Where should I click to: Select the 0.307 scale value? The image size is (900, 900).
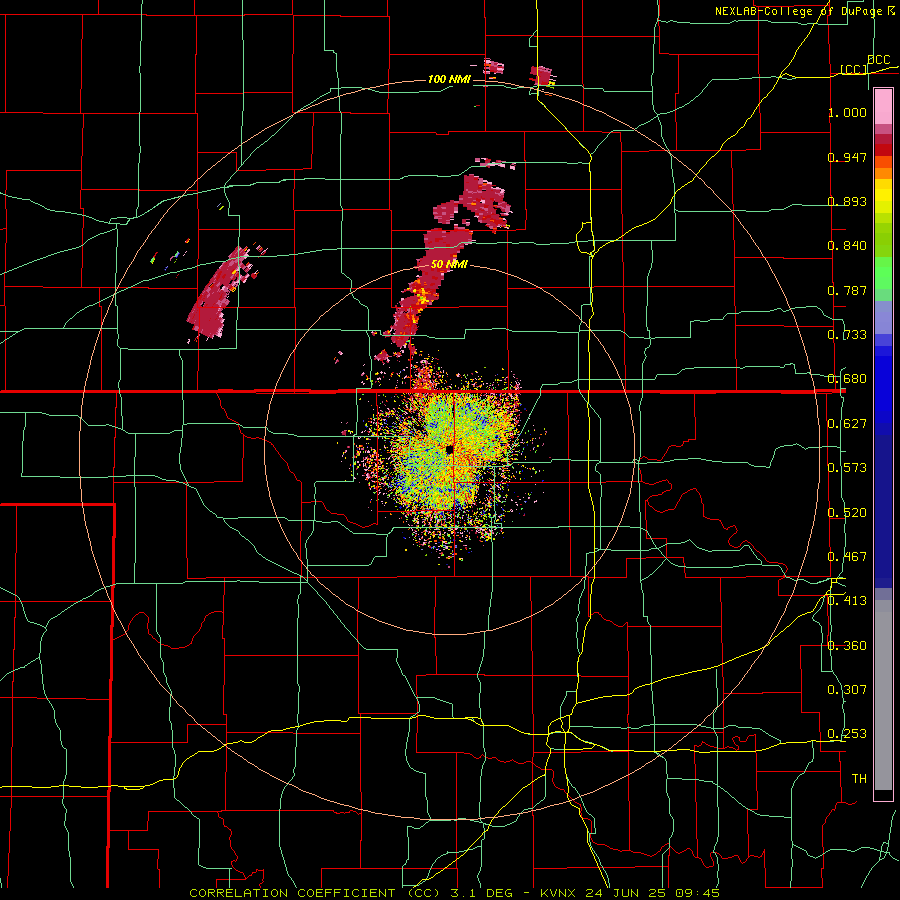(847, 690)
